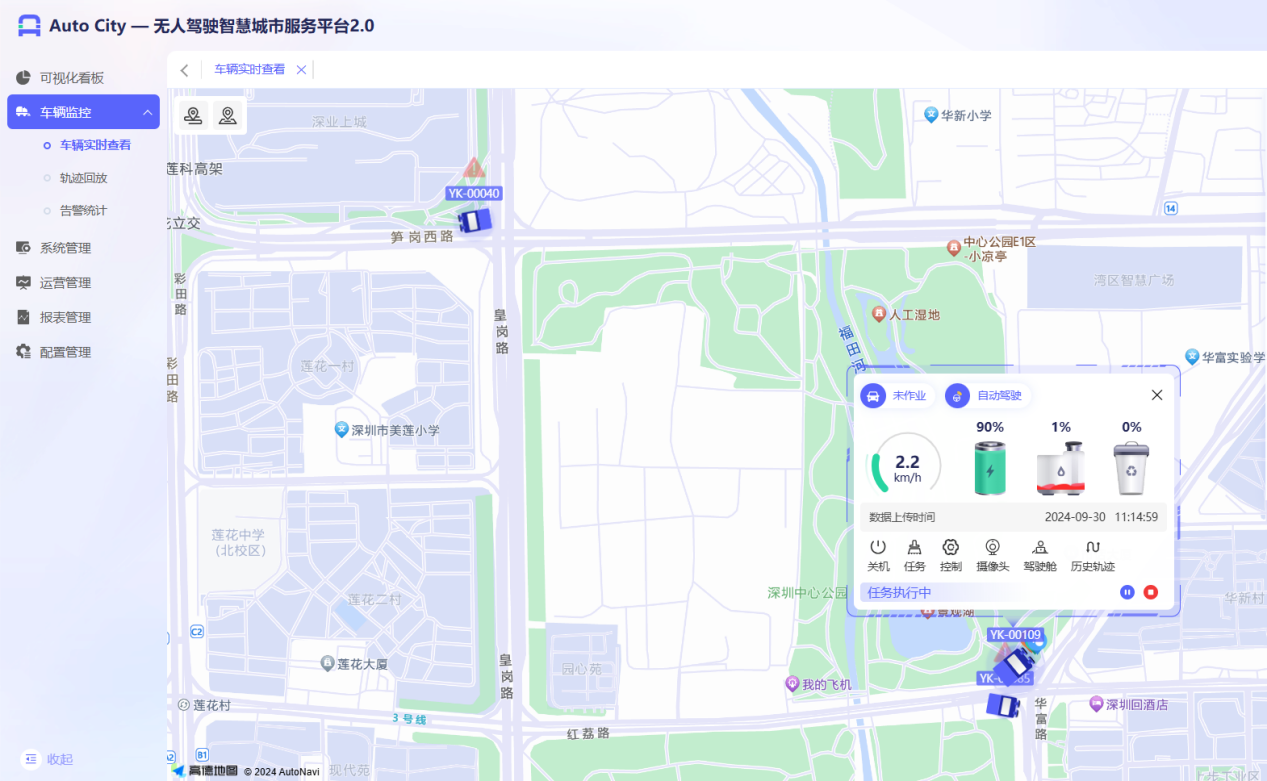
Task: Click the first map locate tool icon
Action: point(193,116)
